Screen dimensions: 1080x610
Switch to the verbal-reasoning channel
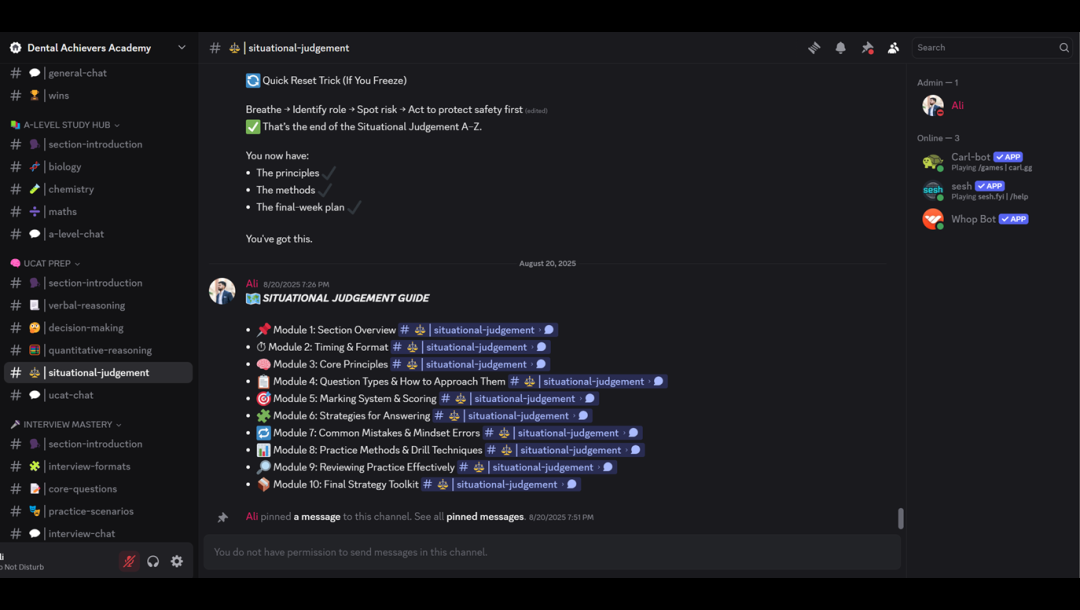click(98, 305)
